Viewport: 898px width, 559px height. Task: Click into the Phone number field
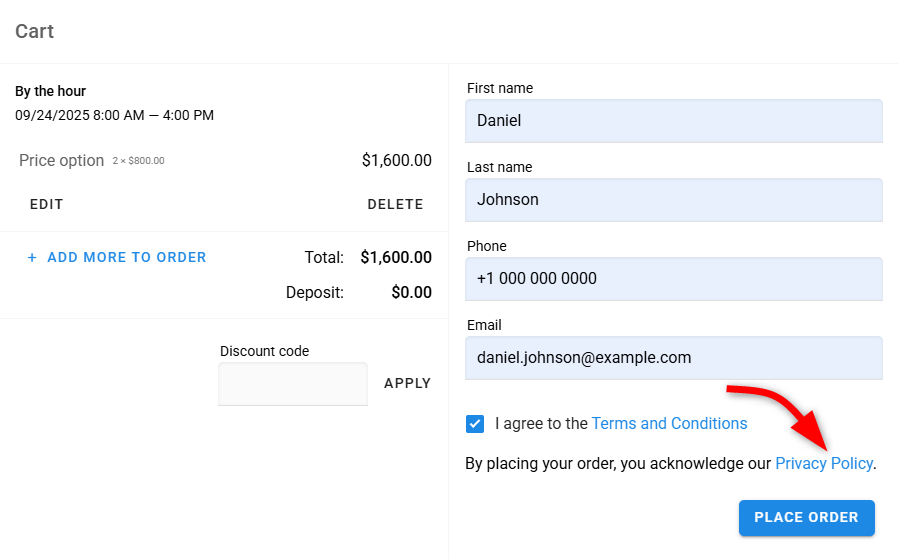pyautogui.click(x=673, y=279)
